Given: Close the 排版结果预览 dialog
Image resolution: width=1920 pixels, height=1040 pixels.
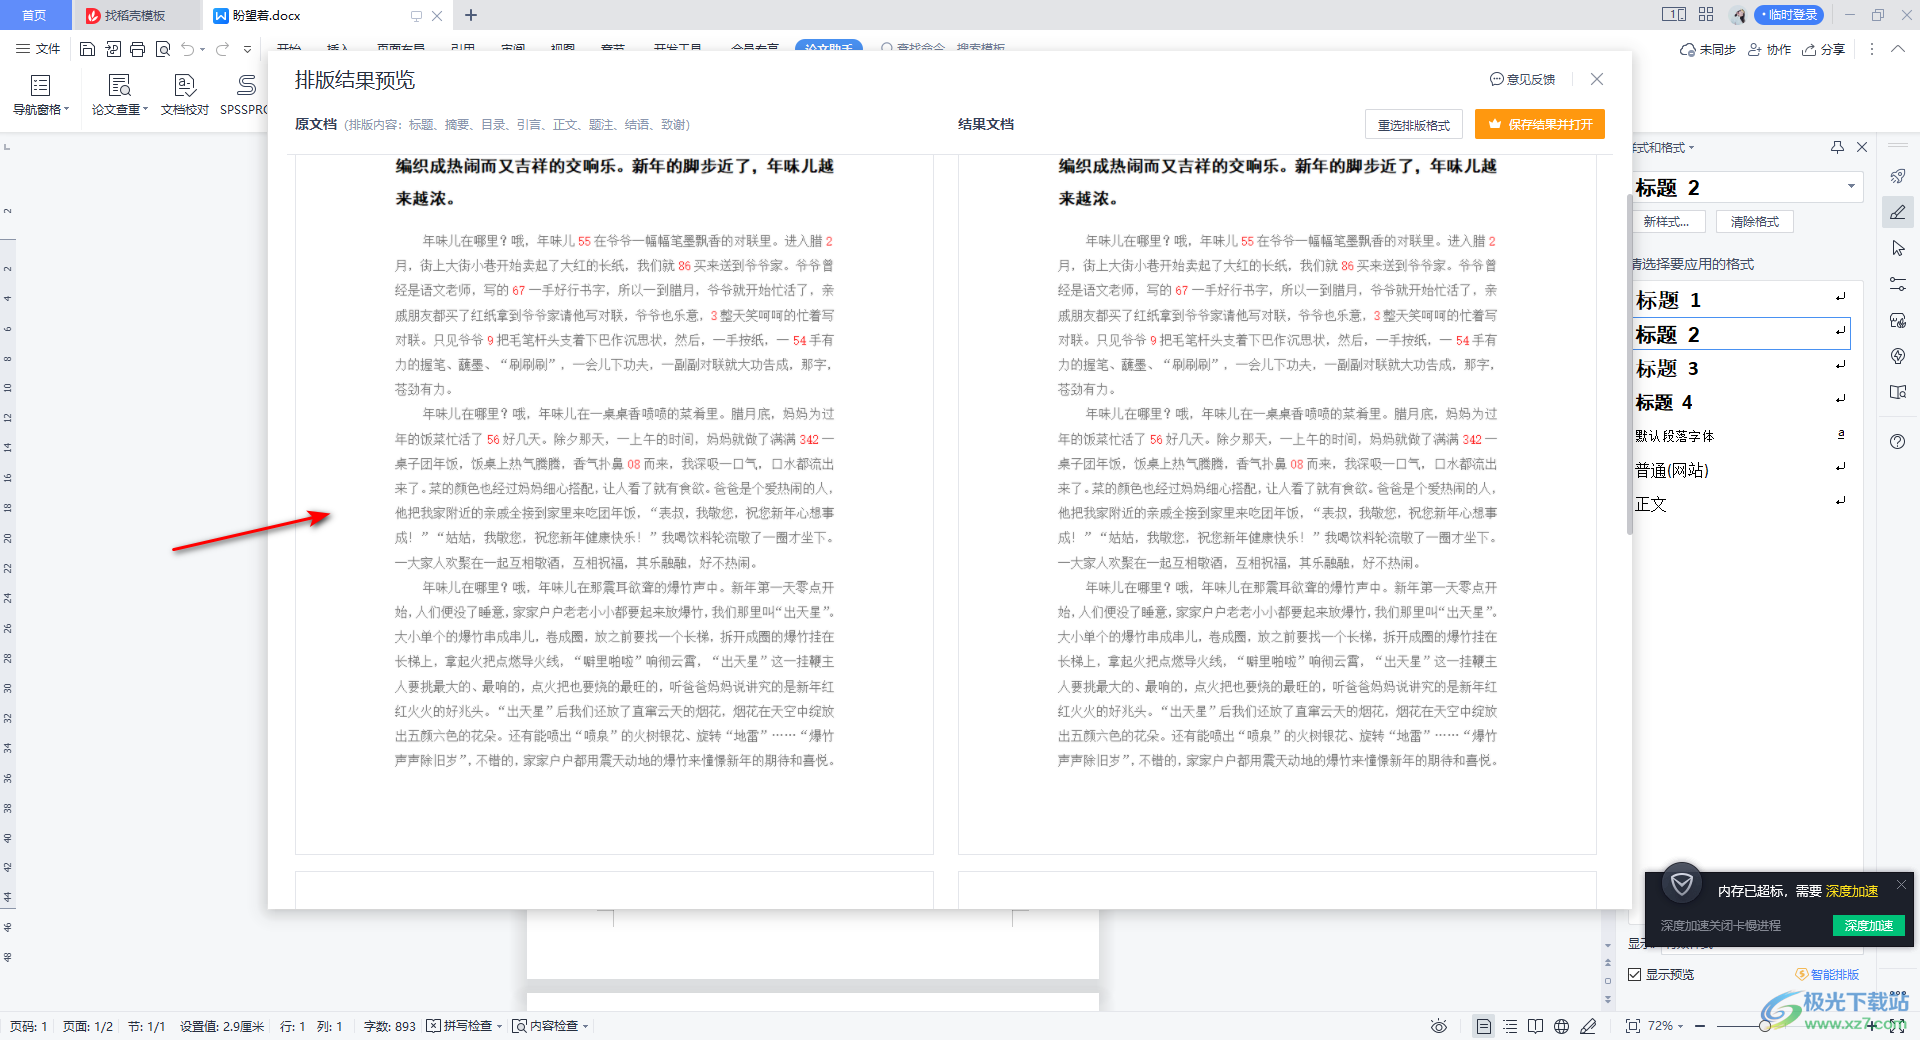Looking at the screenshot, I should tap(1597, 79).
